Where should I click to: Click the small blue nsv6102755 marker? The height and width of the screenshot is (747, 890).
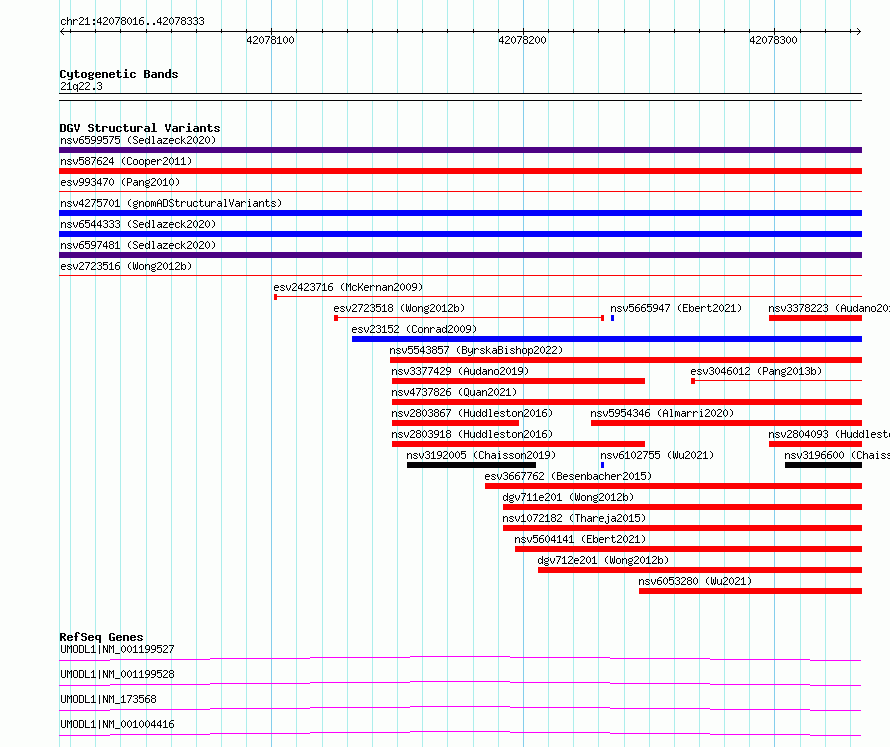[x=602, y=465]
